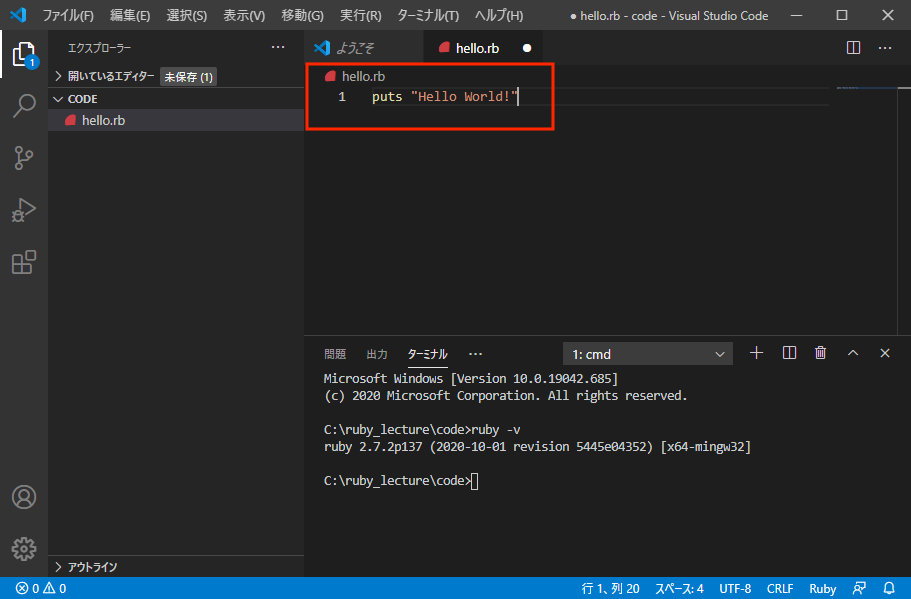Open the 表示(V) menu

coord(244,16)
